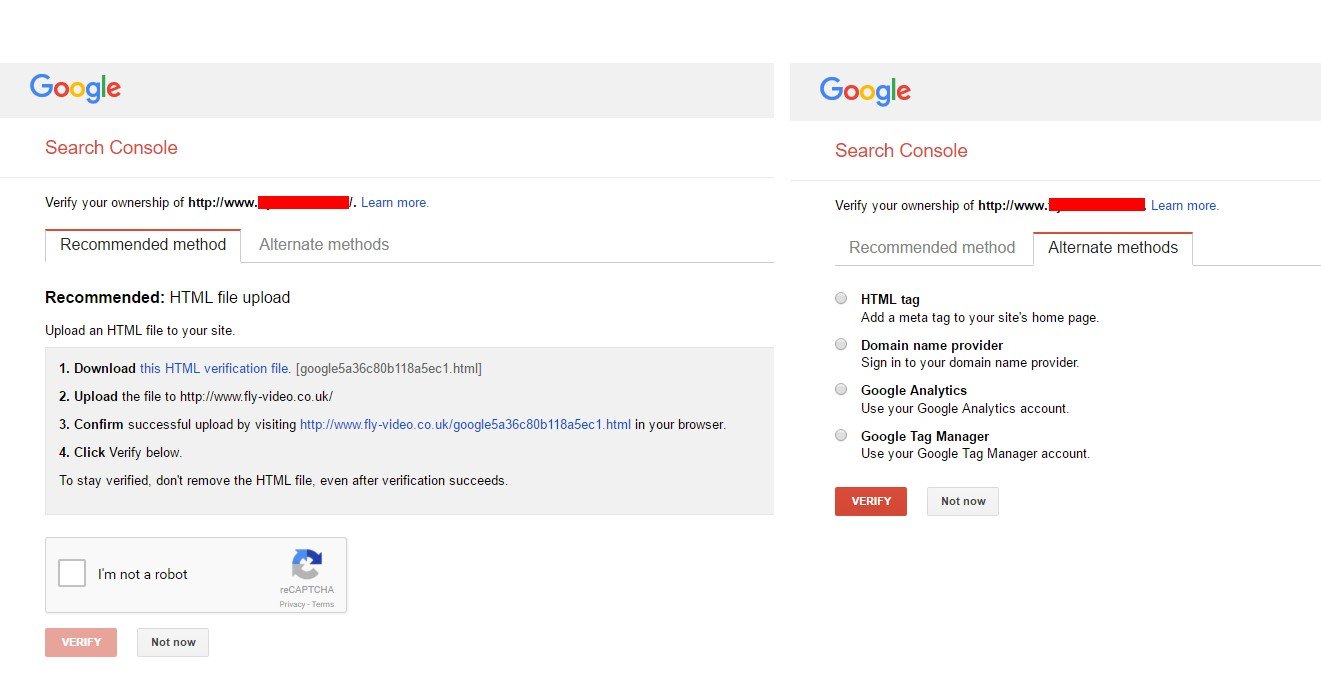
Task: Open the reCAPTCHA Privacy link
Action: (x=292, y=604)
